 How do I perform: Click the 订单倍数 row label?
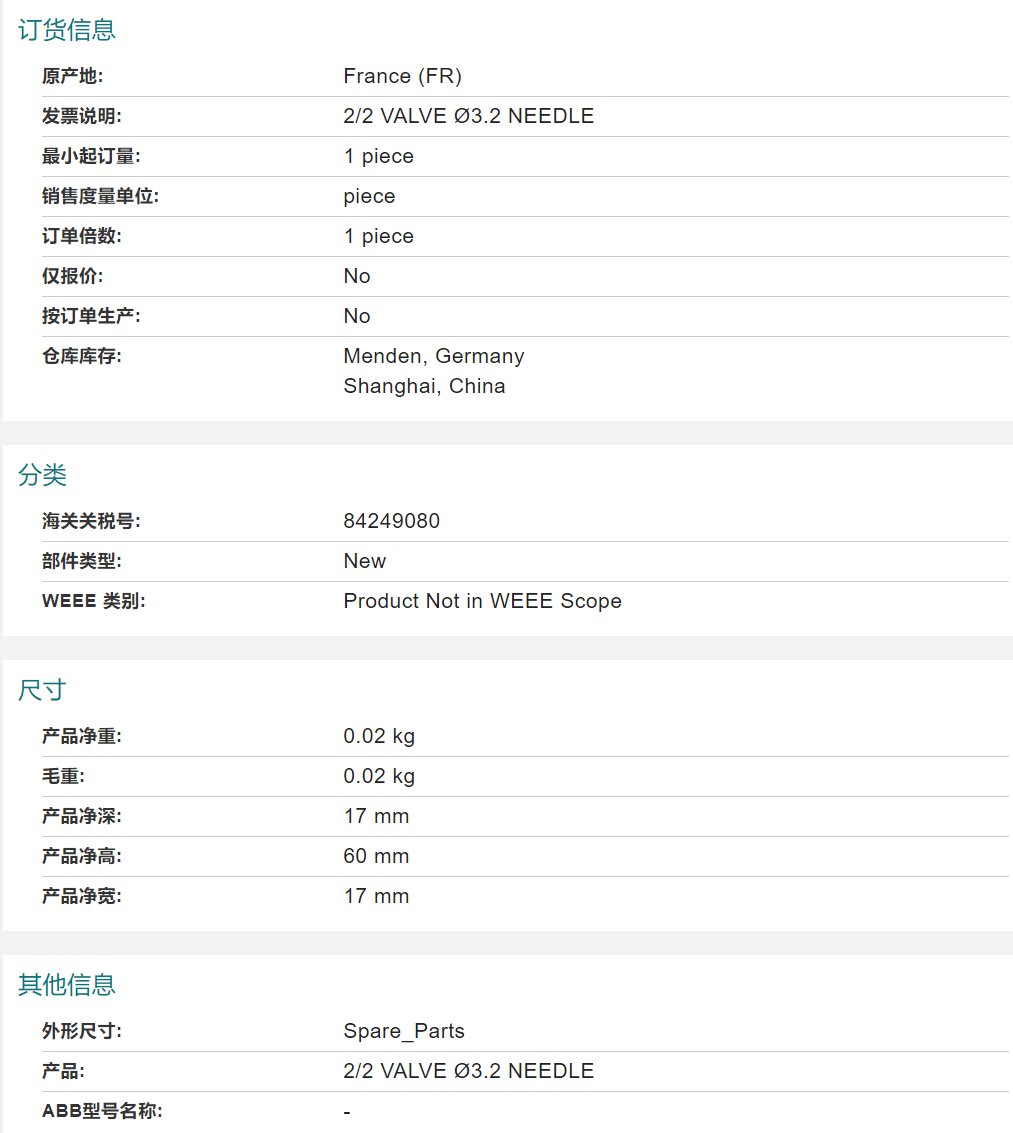click(82, 236)
